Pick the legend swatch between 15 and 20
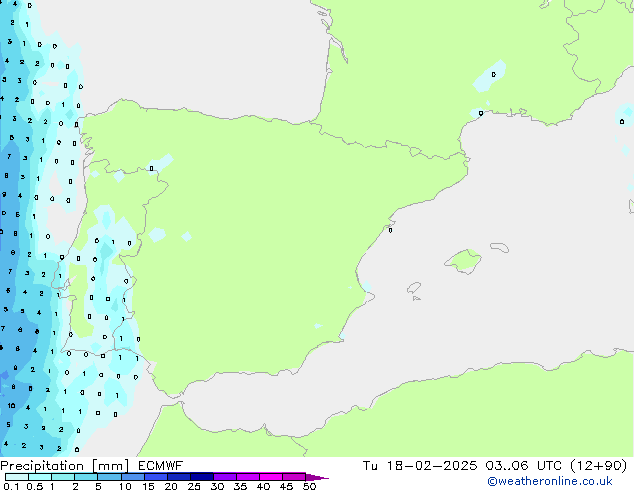 [x=156, y=477]
